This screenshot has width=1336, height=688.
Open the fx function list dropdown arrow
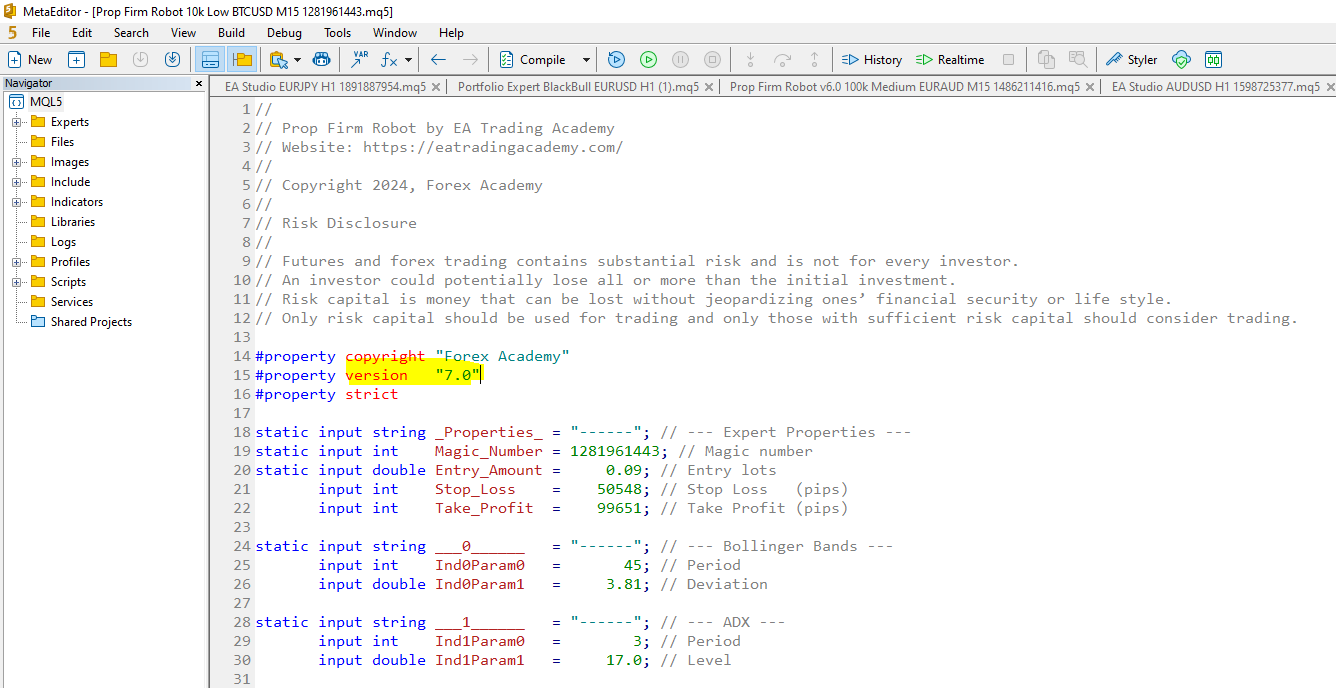408,60
